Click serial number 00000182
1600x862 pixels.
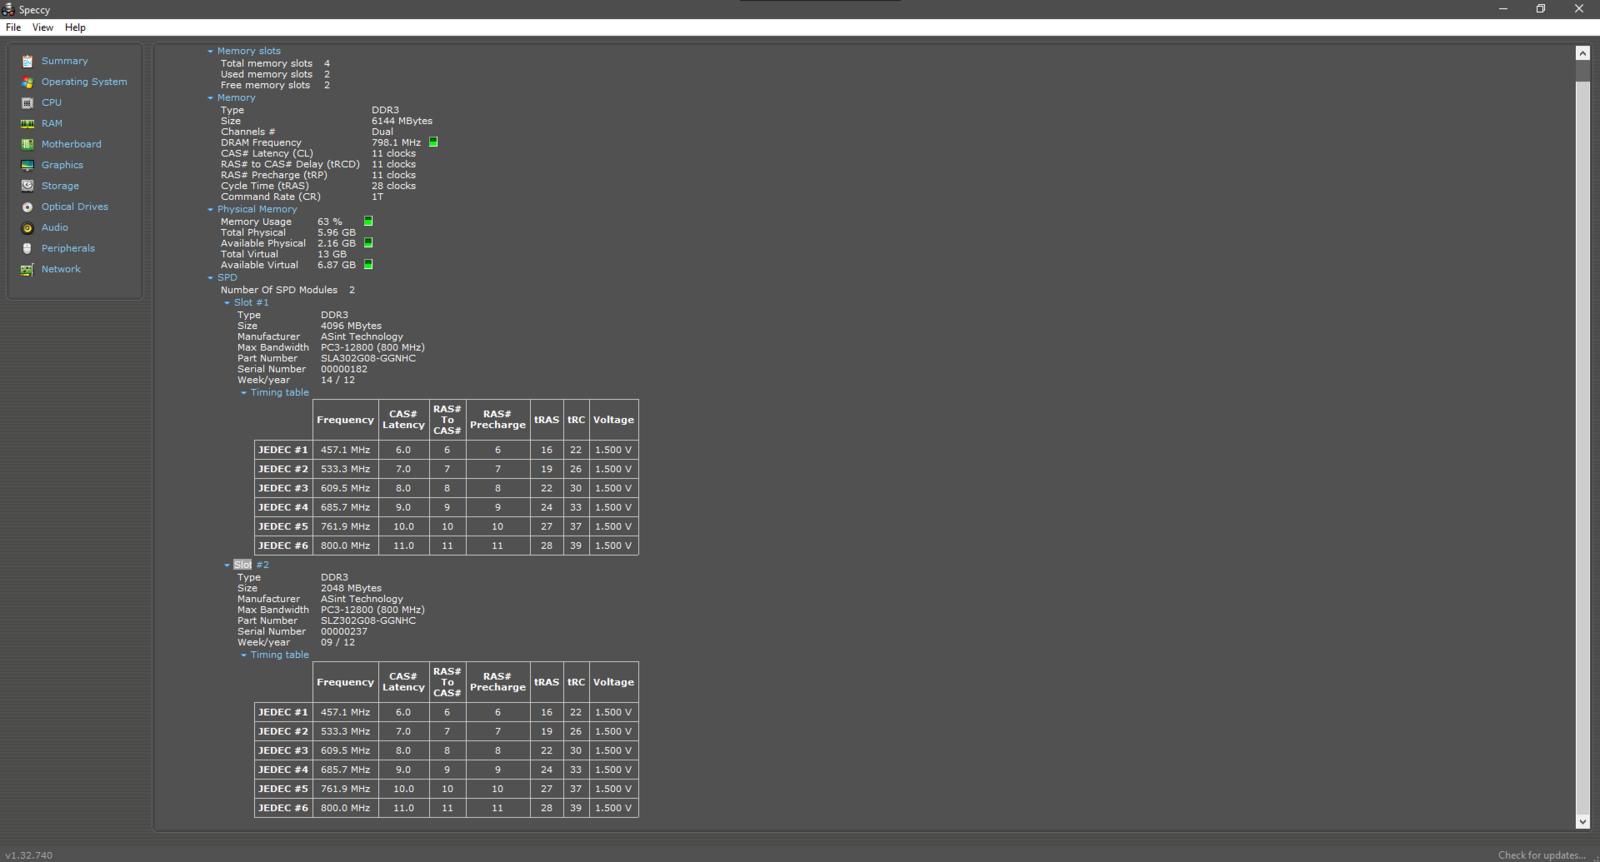tap(344, 369)
